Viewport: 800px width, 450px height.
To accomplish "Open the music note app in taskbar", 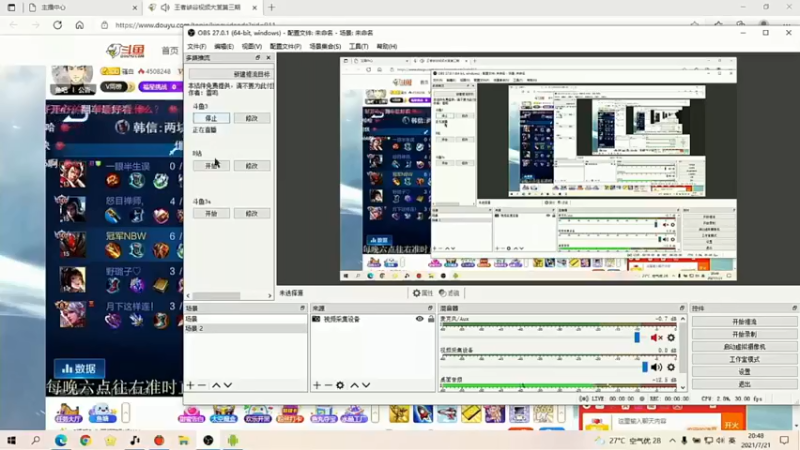I will (135, 440).
